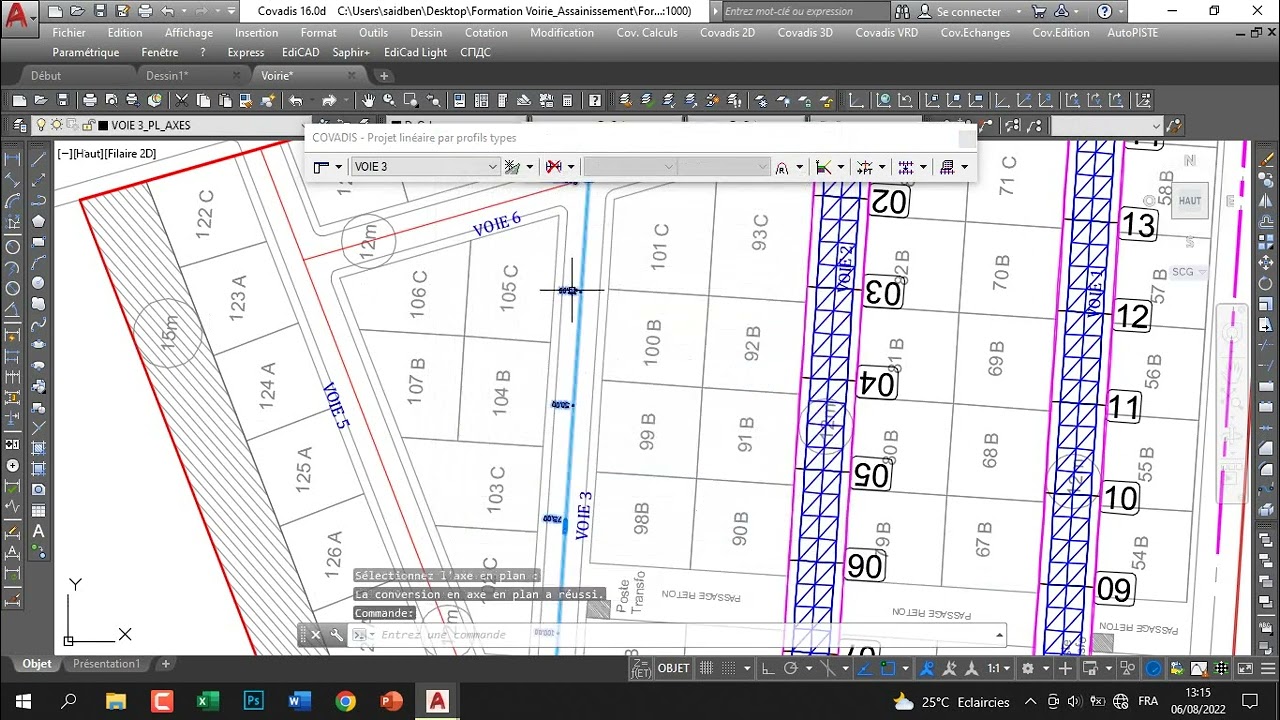The height and width of the screenshot is (720, 1280).
Task: Click the Zoom realtime magnifier icon
Action: [389, 100]
